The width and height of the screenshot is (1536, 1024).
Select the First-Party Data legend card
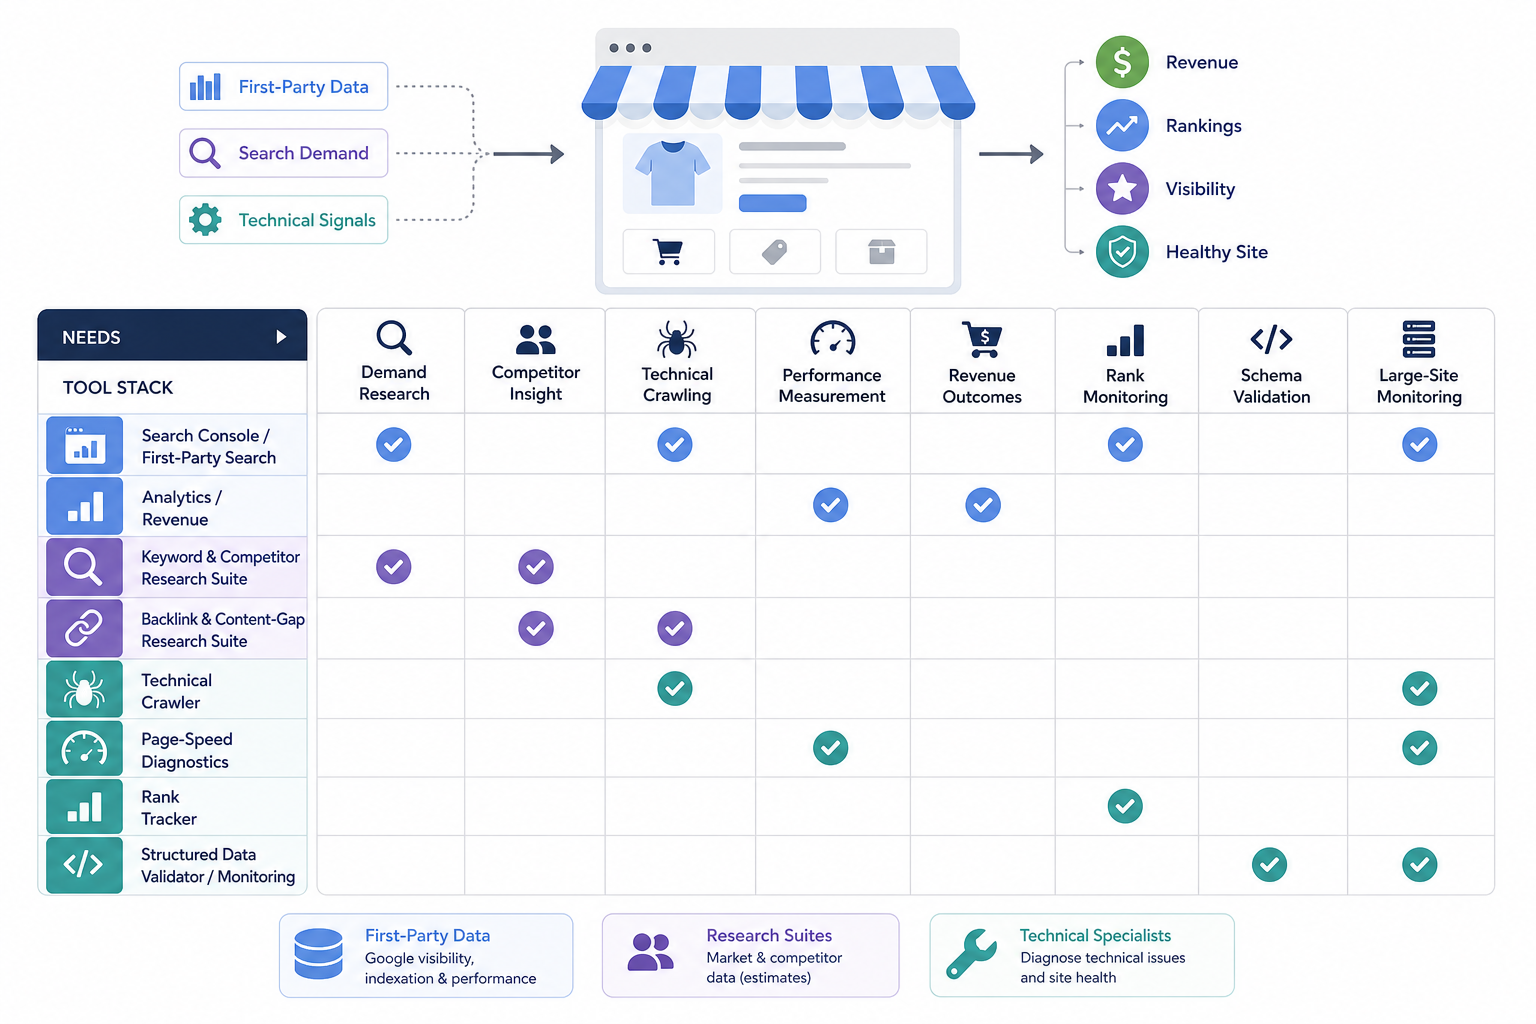[x=426, y=955]
